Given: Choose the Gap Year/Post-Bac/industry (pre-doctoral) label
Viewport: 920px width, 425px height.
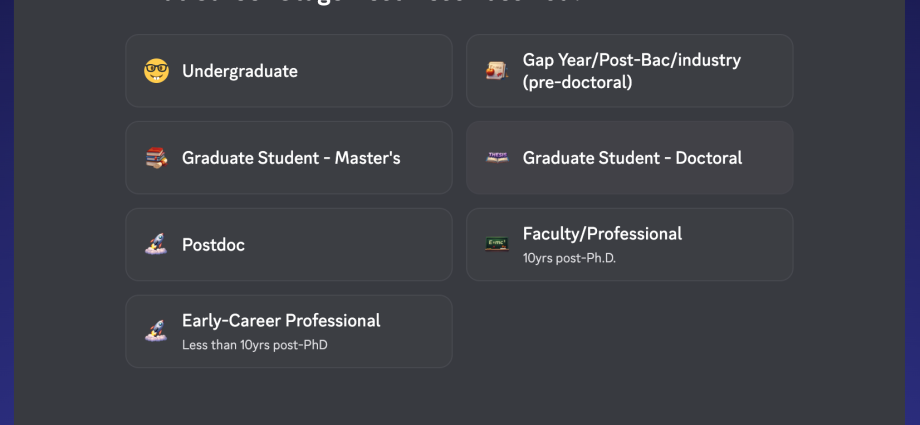Looking at the screenshot, I should pyautogui.click(x=631, y=71).
